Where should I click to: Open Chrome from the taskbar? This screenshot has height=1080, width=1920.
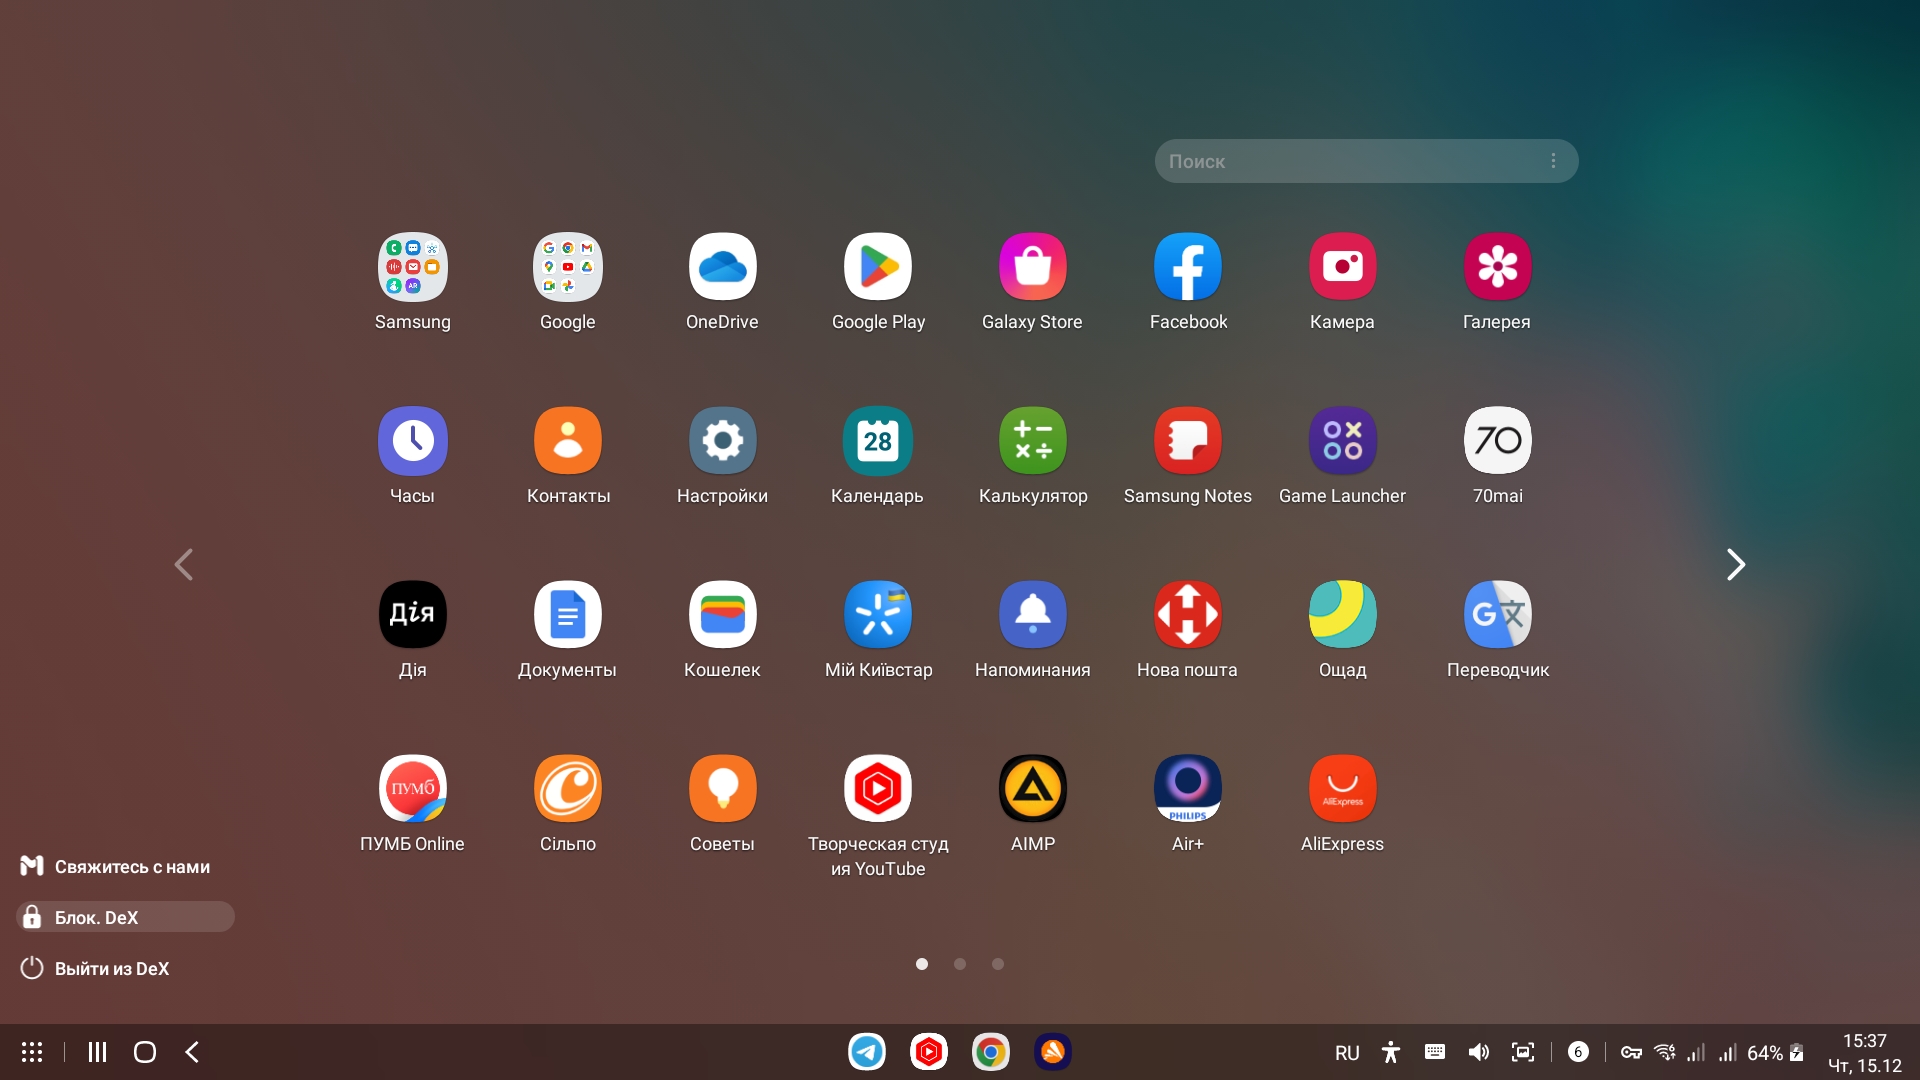point(991,1052)
